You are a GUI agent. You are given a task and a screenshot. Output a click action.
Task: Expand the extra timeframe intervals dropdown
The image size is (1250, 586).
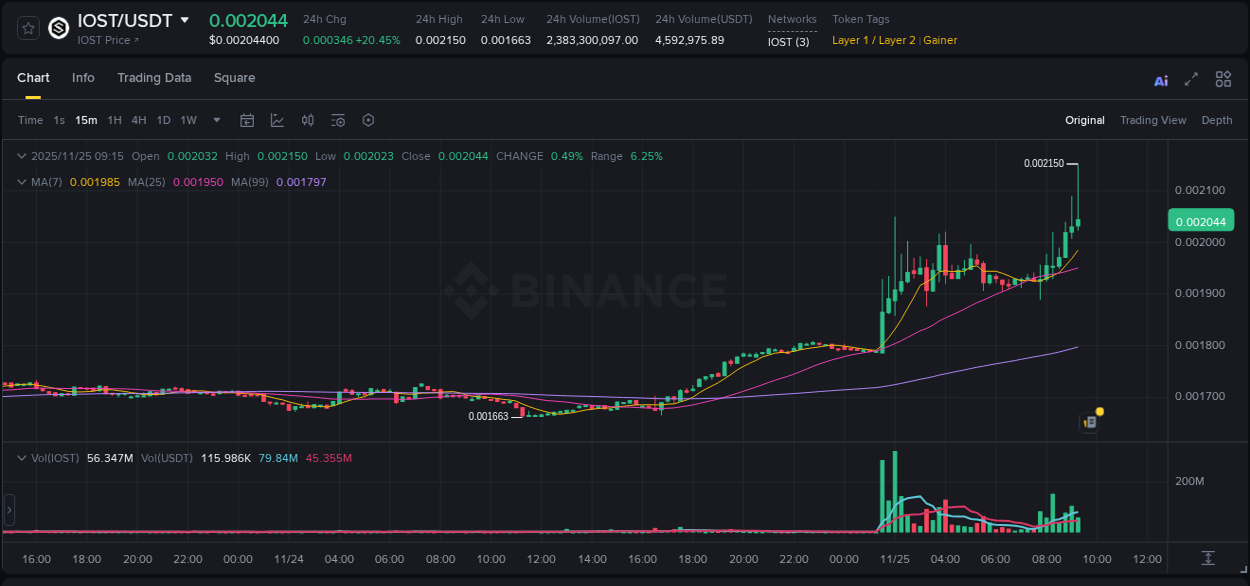point(215,120)
